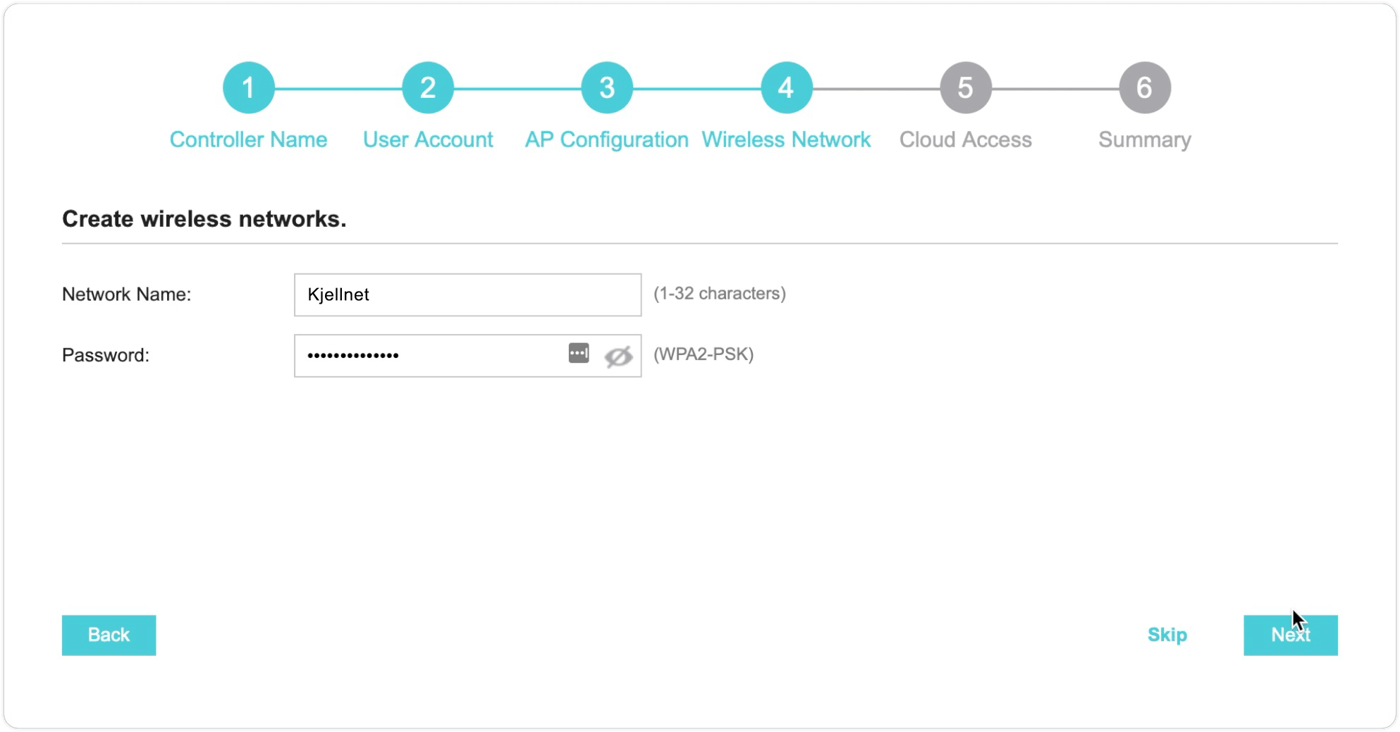This screenshot has height=732, width=1400.
Task: Click the "Network Name:" field label
Action: point(126,295)
